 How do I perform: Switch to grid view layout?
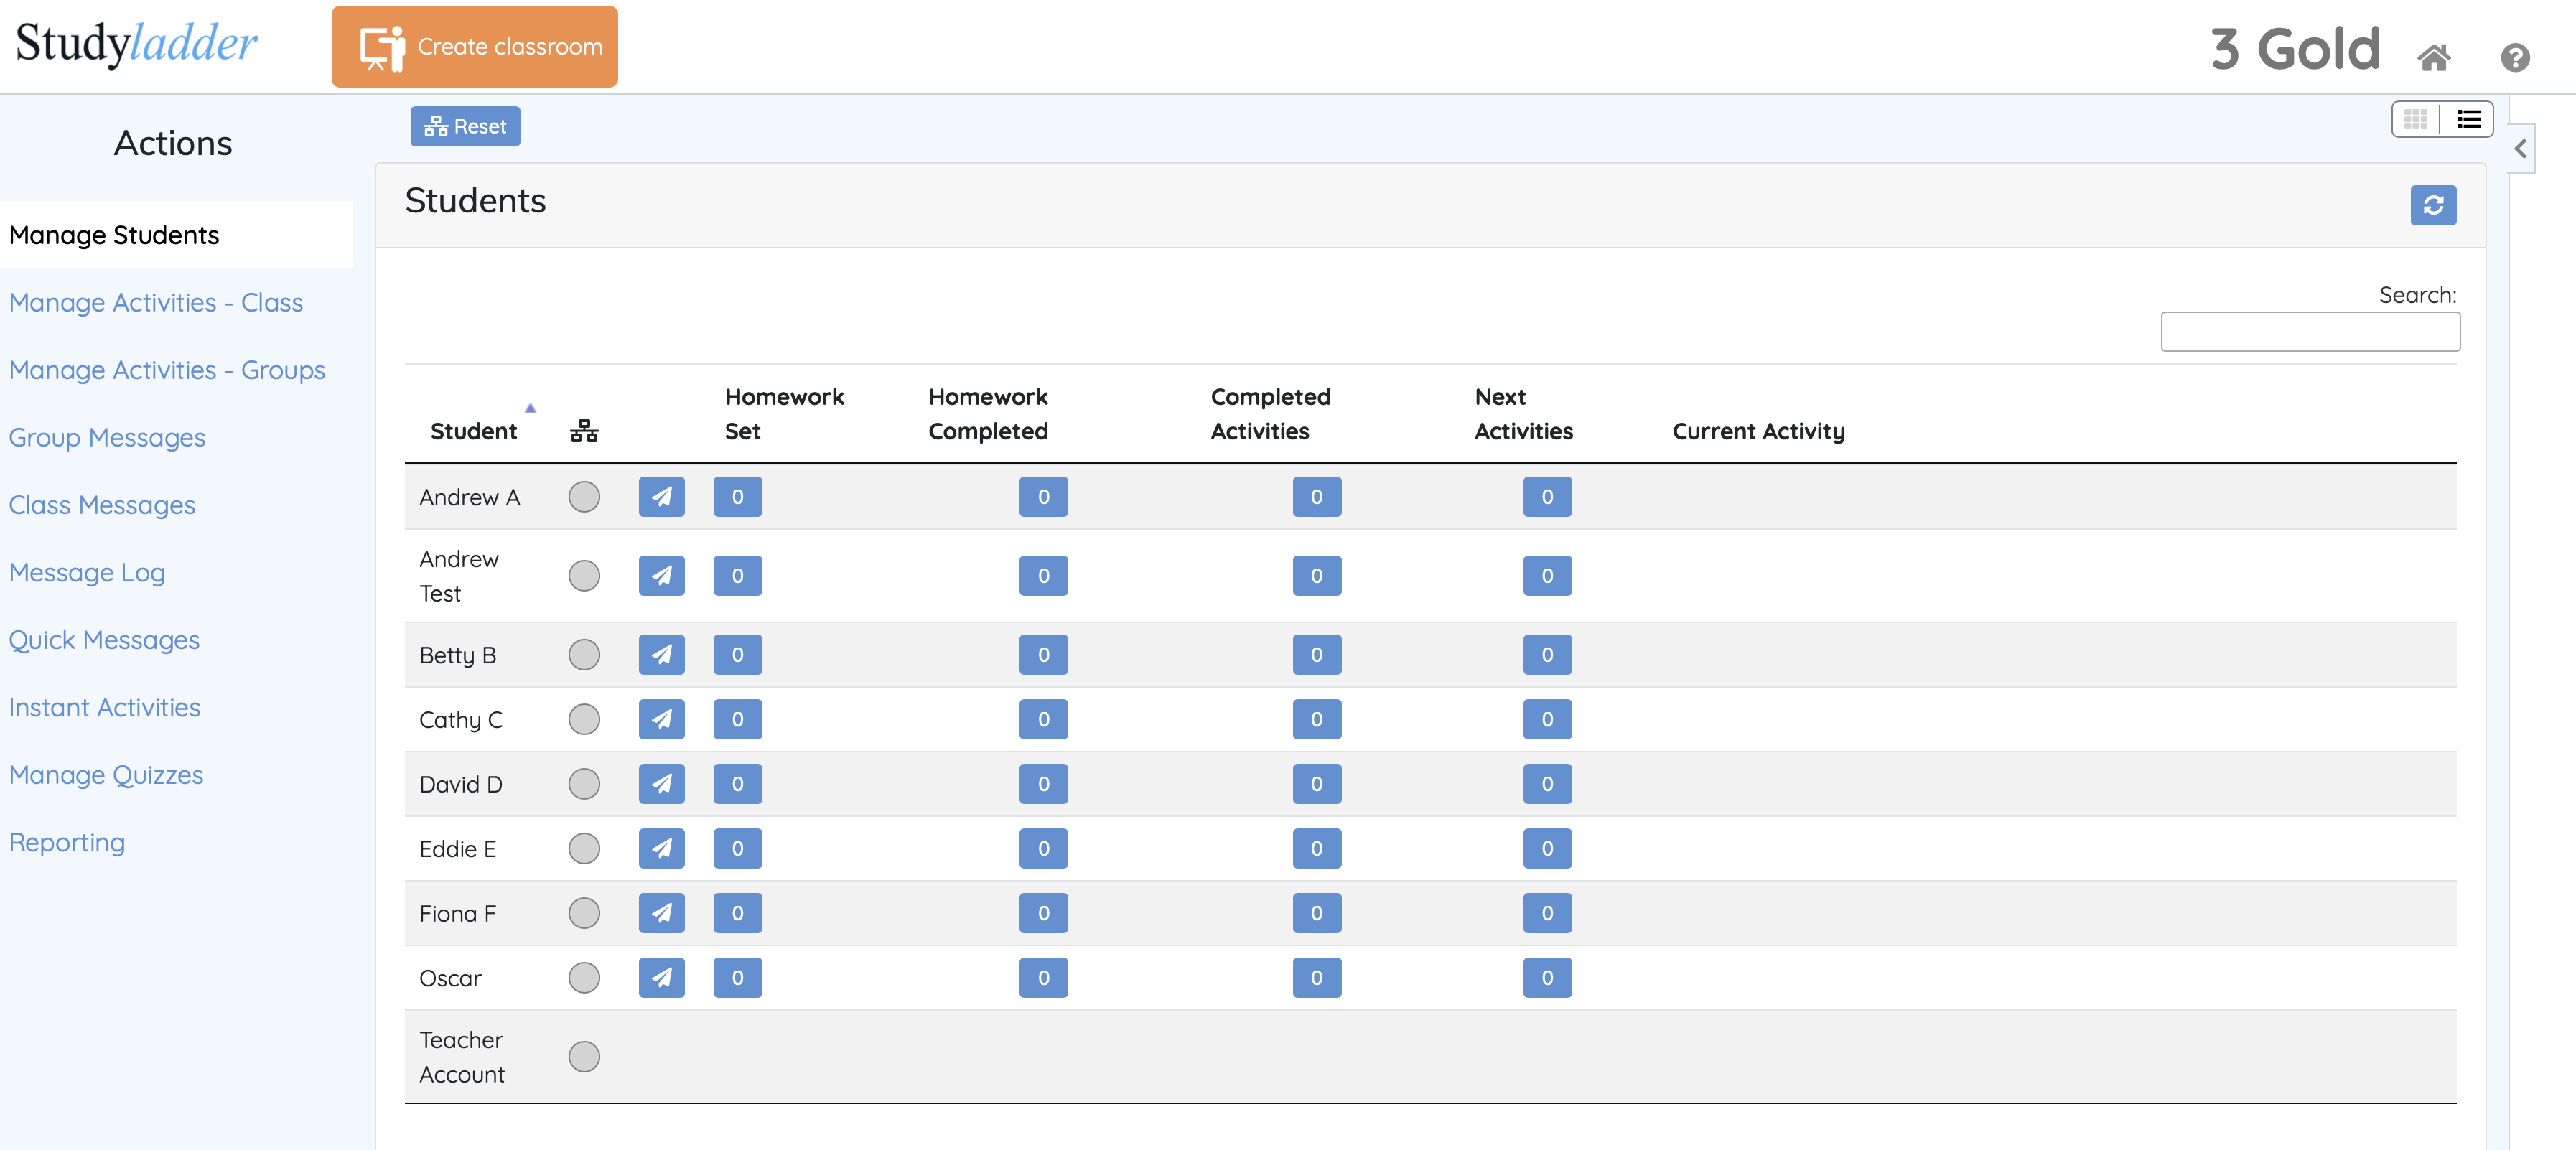pyautogui.click(x=2415, y=120)
